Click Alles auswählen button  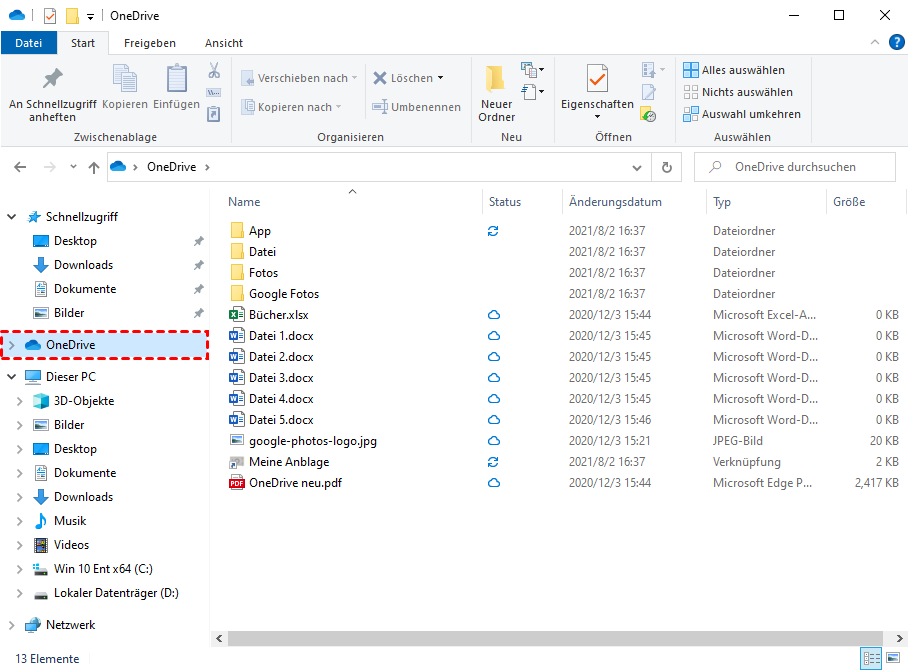pos(734,70)
